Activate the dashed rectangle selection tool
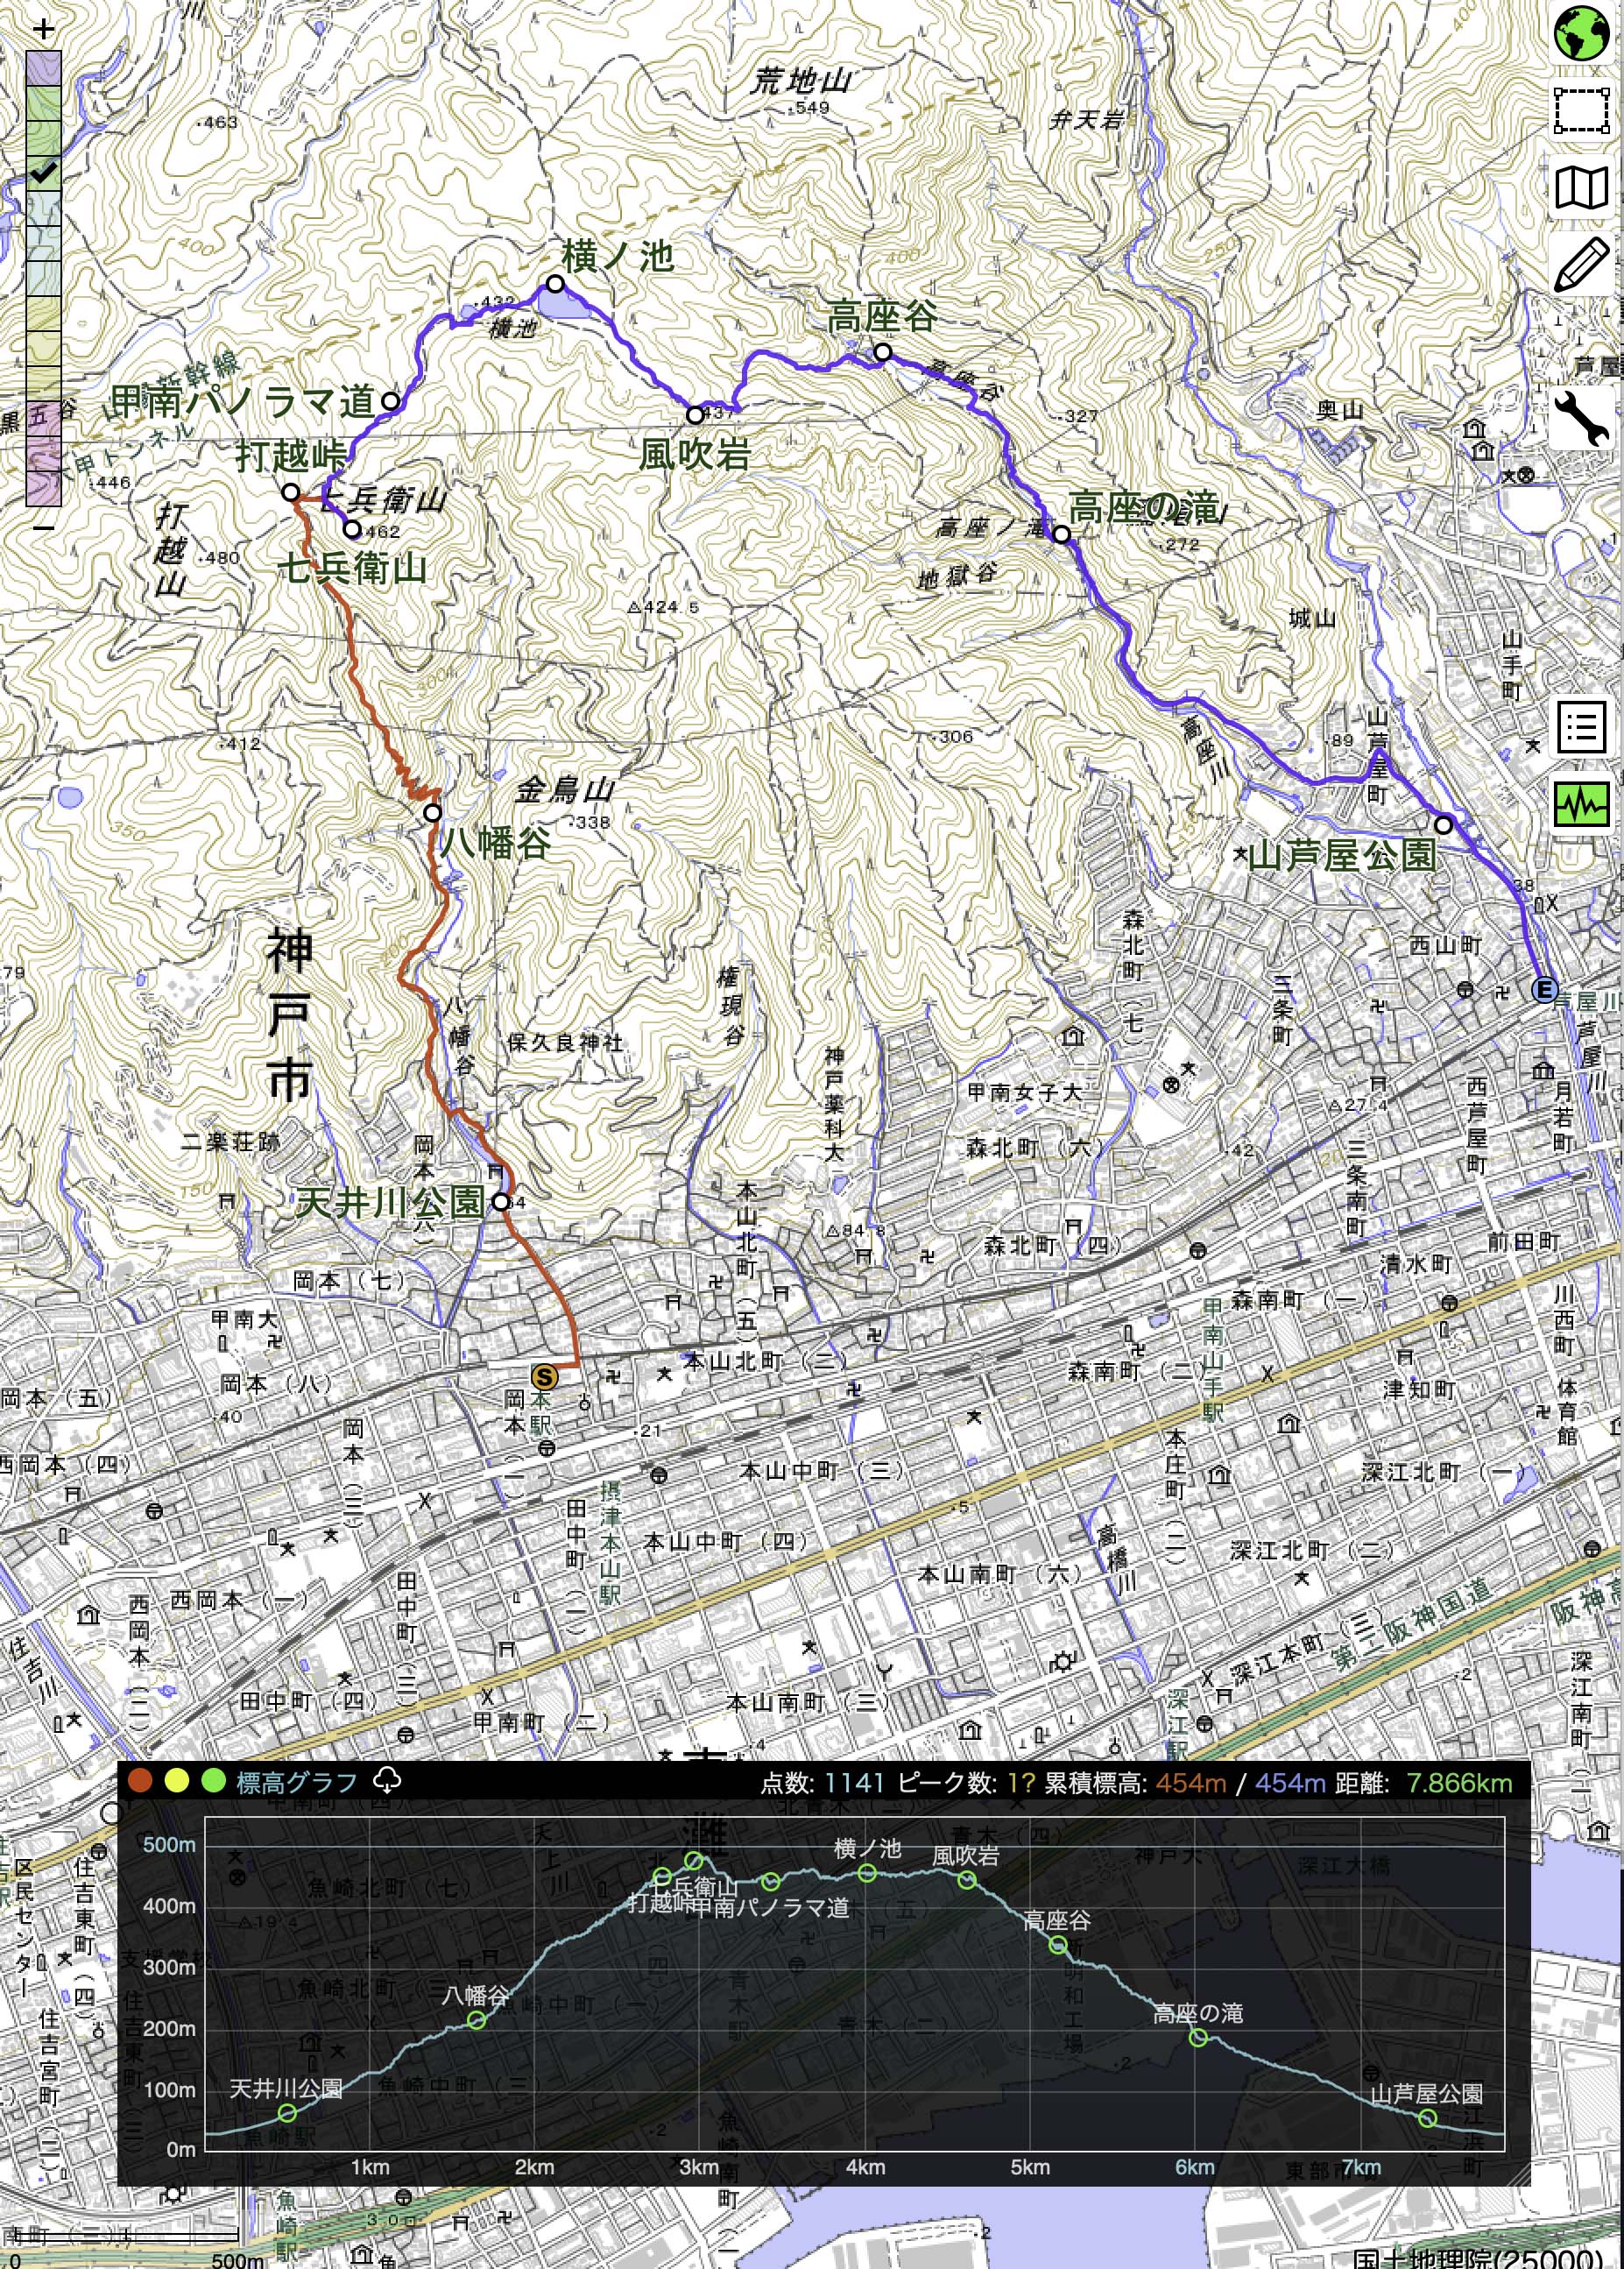Screen dimensions: 1624x2269 pos(1581,110)
